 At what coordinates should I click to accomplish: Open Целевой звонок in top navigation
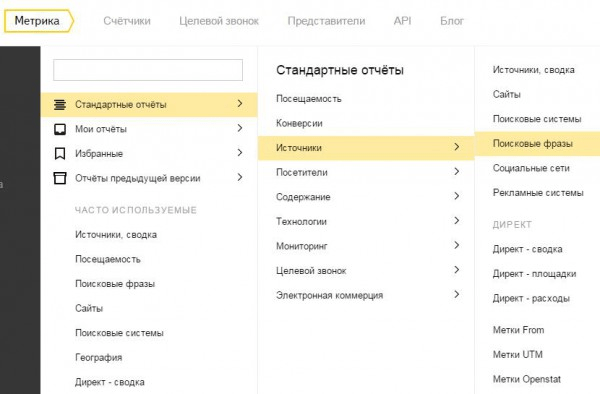[219, 21]
